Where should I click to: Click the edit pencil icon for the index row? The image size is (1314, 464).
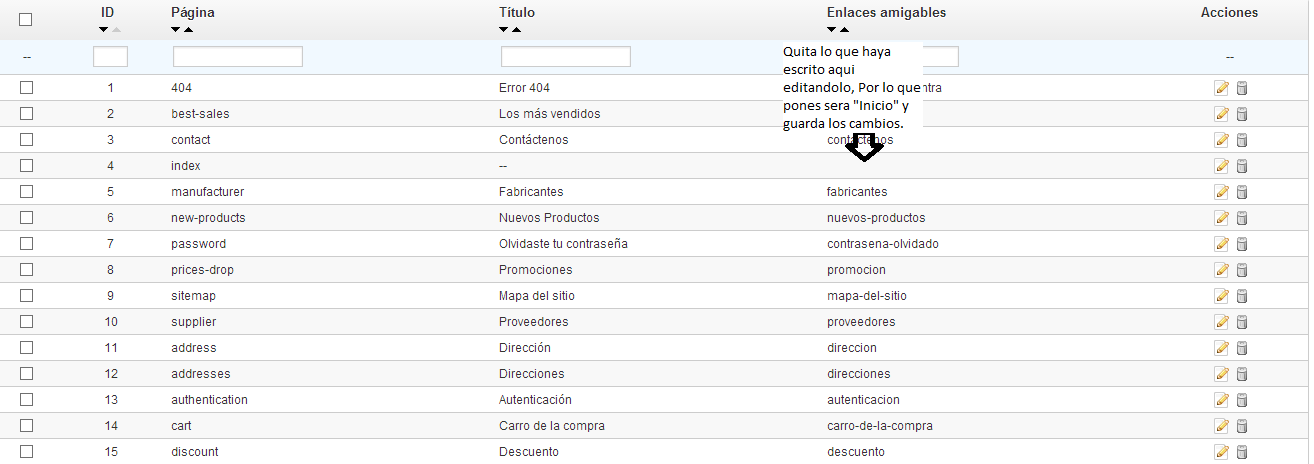coord(1221,166)
